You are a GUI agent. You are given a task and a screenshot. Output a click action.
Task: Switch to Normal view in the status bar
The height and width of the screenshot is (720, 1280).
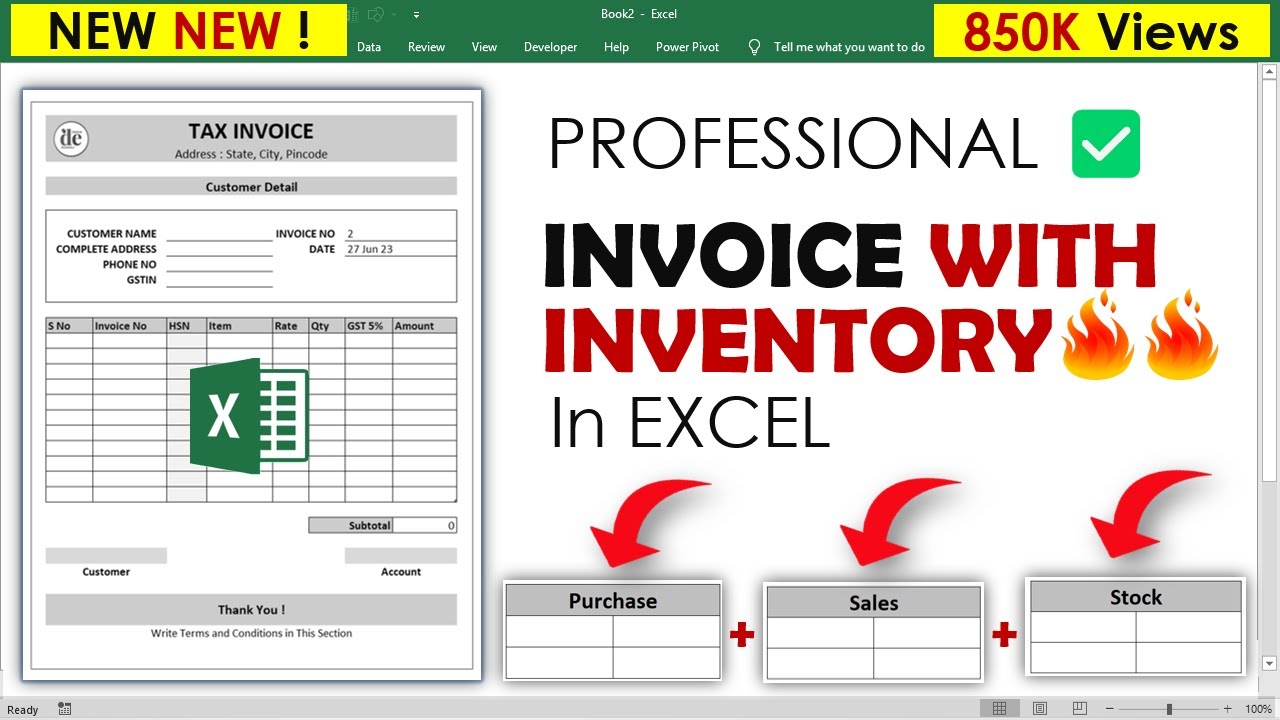[x=999, y=709]
